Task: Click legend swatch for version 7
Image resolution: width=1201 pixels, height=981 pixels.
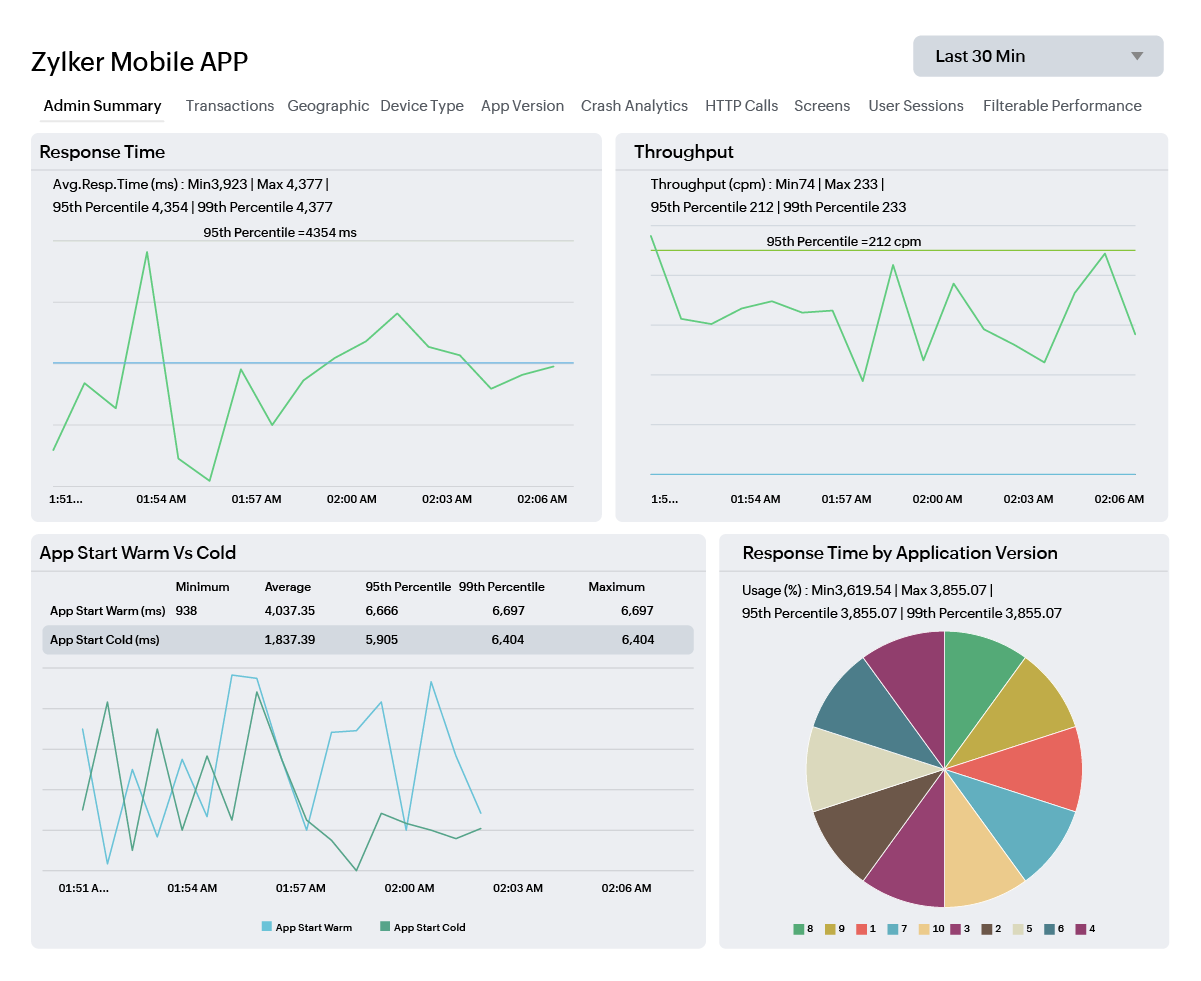Action: pos(892,929)
